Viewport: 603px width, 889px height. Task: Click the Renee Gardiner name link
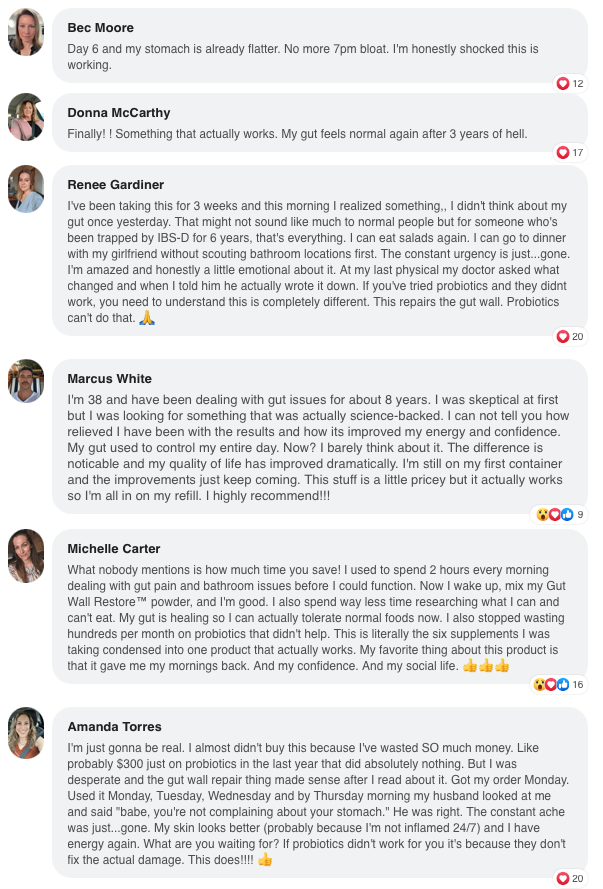point(115,185)
